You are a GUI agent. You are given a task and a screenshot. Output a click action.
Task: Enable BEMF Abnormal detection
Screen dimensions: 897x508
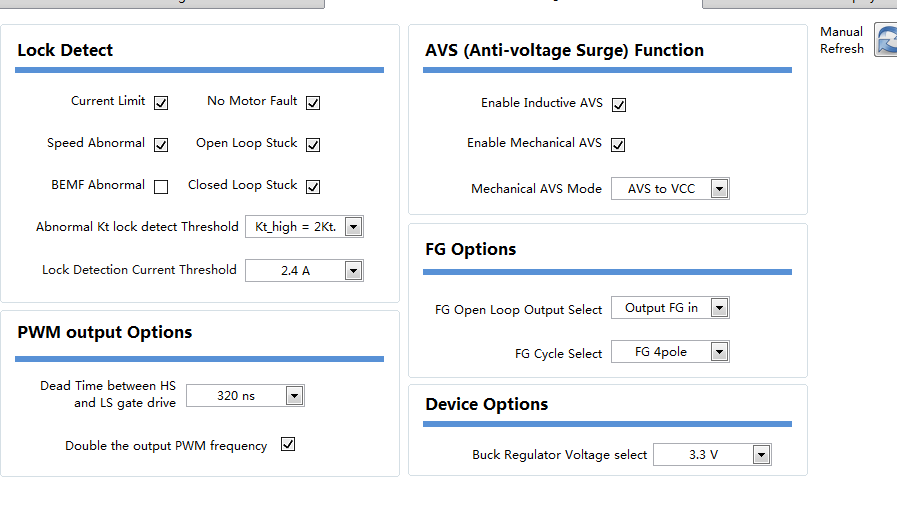pyautogui.click(x=161, y=186)
